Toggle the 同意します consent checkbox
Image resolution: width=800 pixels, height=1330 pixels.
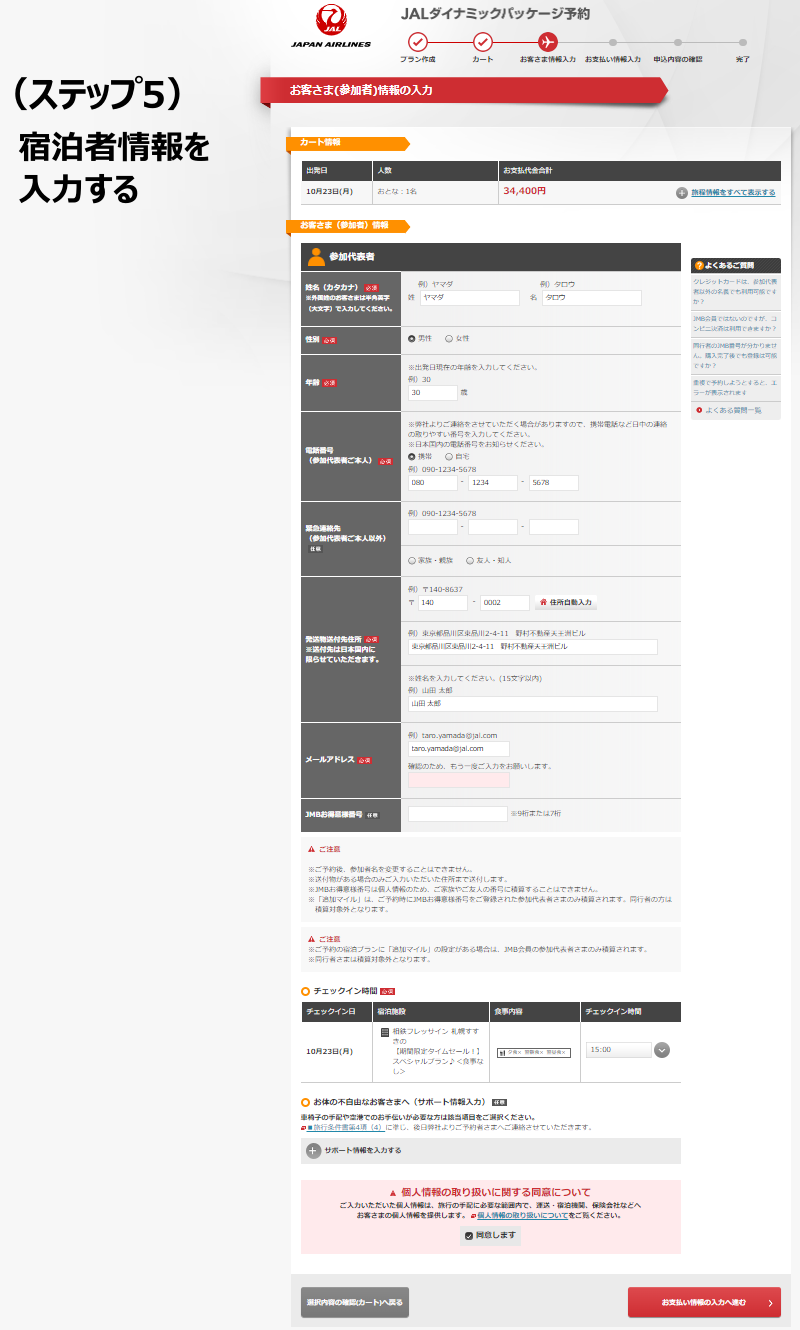(x=468, y=1236)
